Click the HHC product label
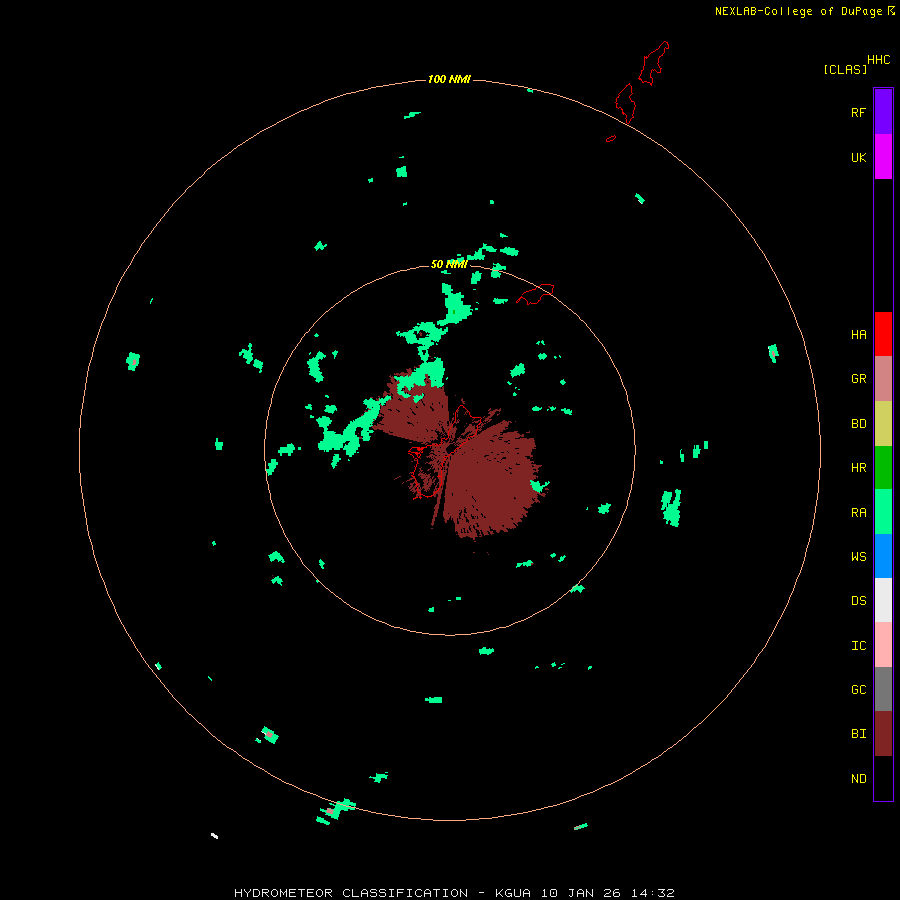Image resolution: width=900 pixels, height=900 pixels. click(879, 60)
